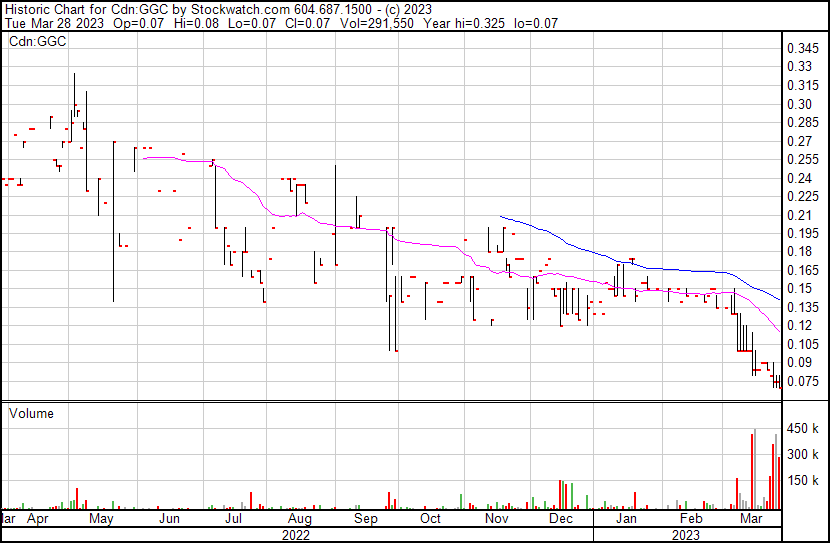The width and height of the screenshot is (830, 543).
Task: Click the 450 k volume axis label
Action: coord(804,429)
